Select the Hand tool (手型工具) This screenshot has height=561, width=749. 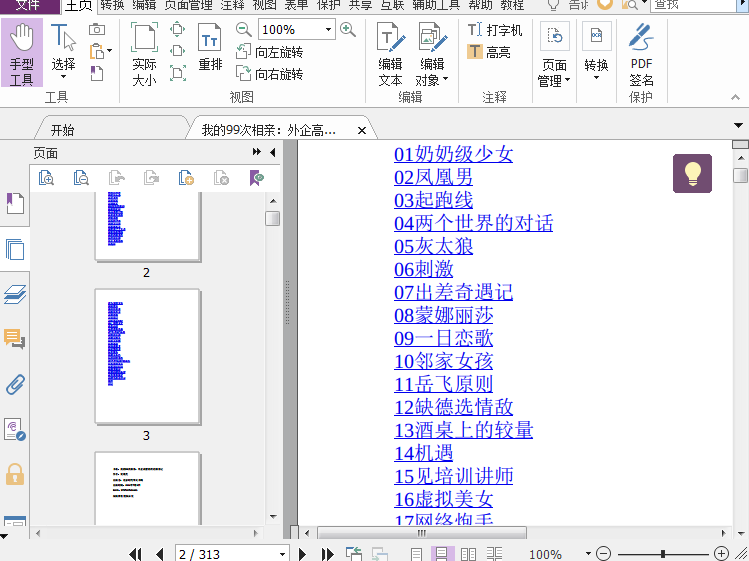click(x=22, y=54)
